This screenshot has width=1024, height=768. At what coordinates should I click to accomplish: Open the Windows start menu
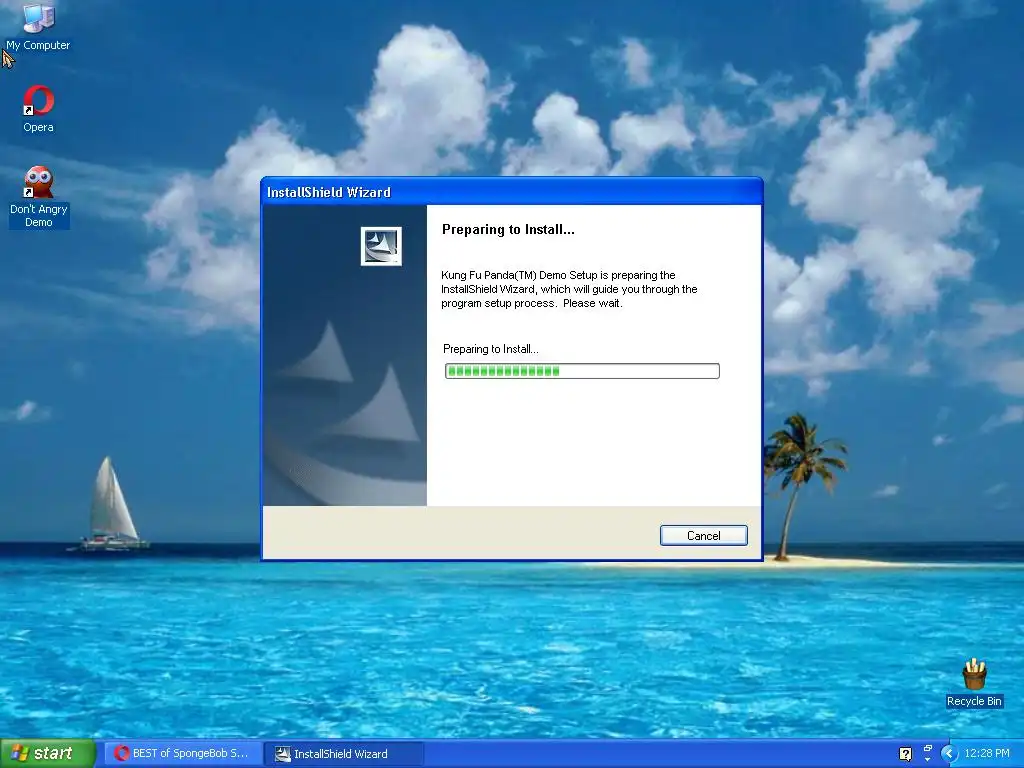coord(47,754)
